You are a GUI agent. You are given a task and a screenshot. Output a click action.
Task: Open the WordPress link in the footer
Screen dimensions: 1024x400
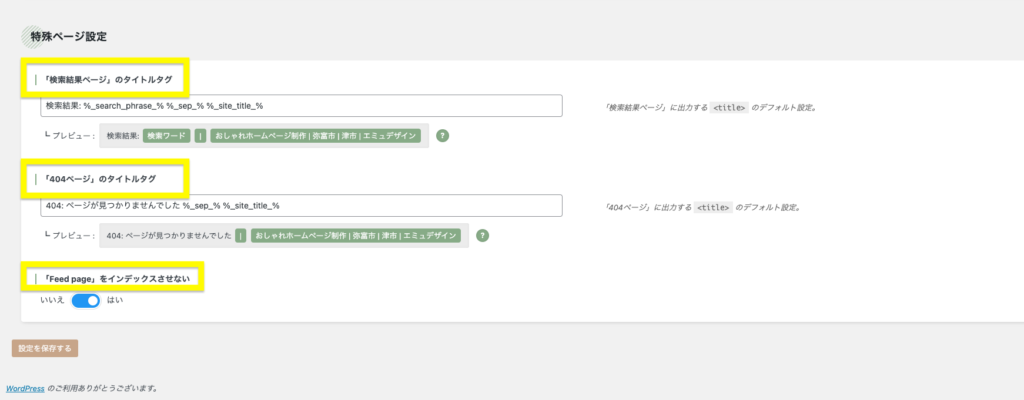[25, 388]
